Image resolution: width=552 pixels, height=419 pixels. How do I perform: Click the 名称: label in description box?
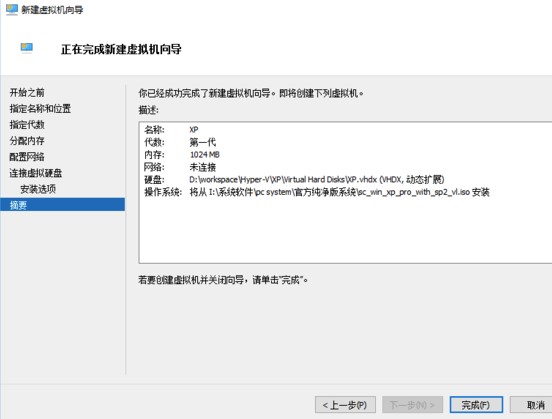click(x=154, y=130)
